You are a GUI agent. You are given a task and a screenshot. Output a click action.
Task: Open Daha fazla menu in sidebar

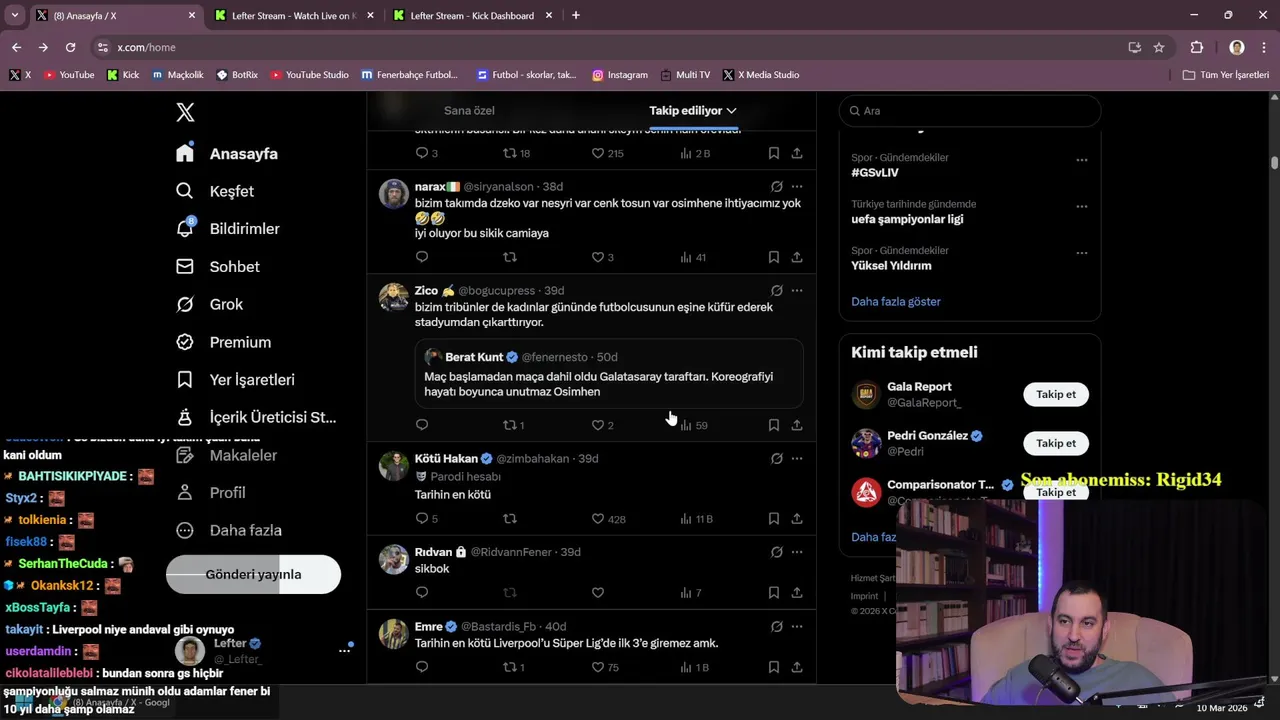(229, 530)
